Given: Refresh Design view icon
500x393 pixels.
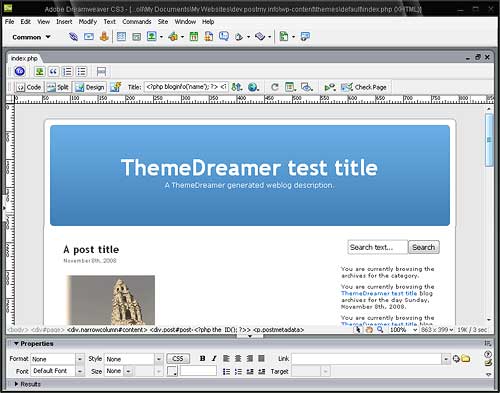Looking at the screenshot, I should click(275, 87).
